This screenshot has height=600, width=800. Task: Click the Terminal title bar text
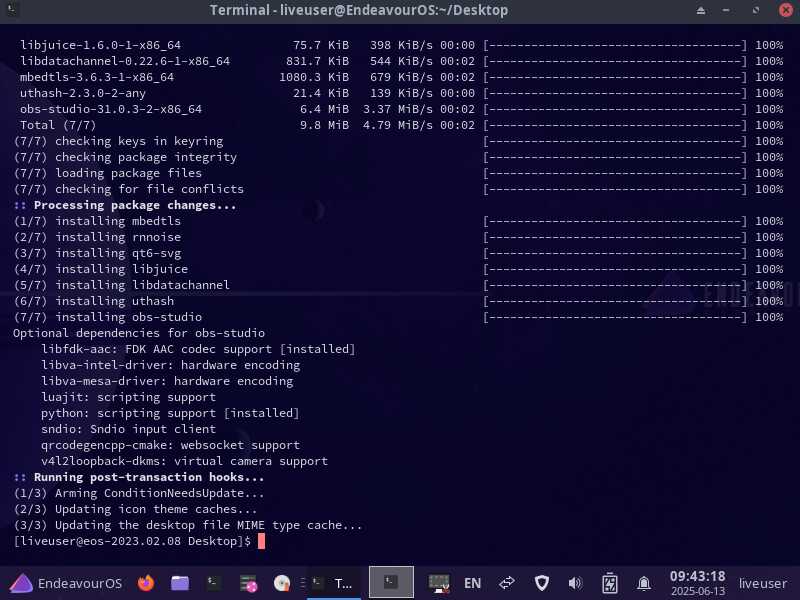click(359, 10)
